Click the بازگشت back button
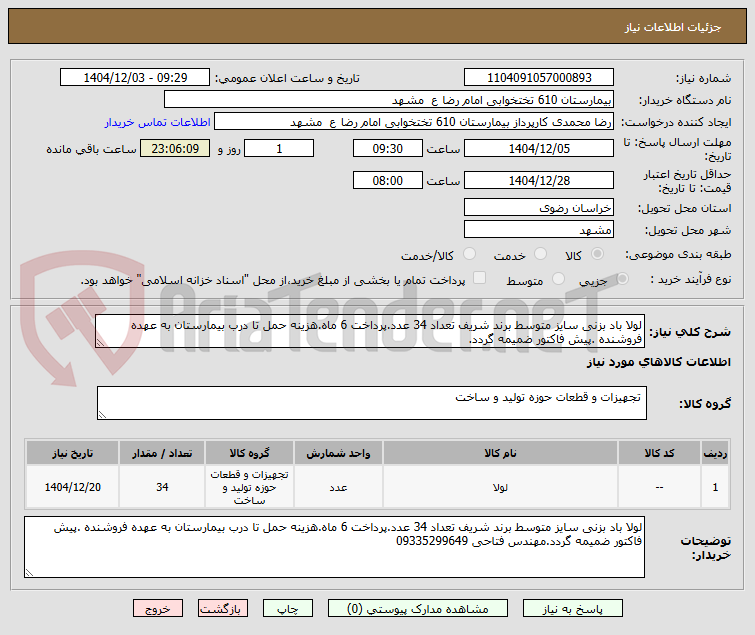Image resolution: width=755 pixels, height=635 pixels. tap(222, 609)
